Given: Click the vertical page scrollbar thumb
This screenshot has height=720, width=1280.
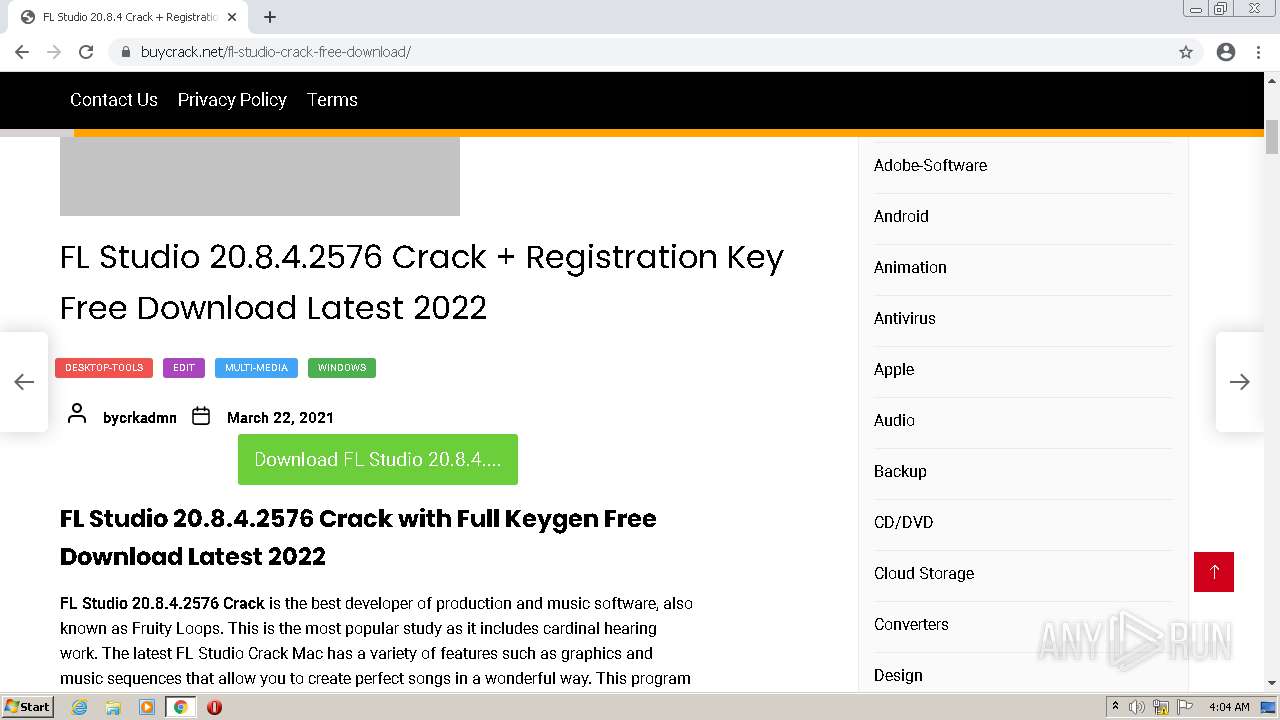Looking at the screenshot, I should click(x=1272, y=137).
